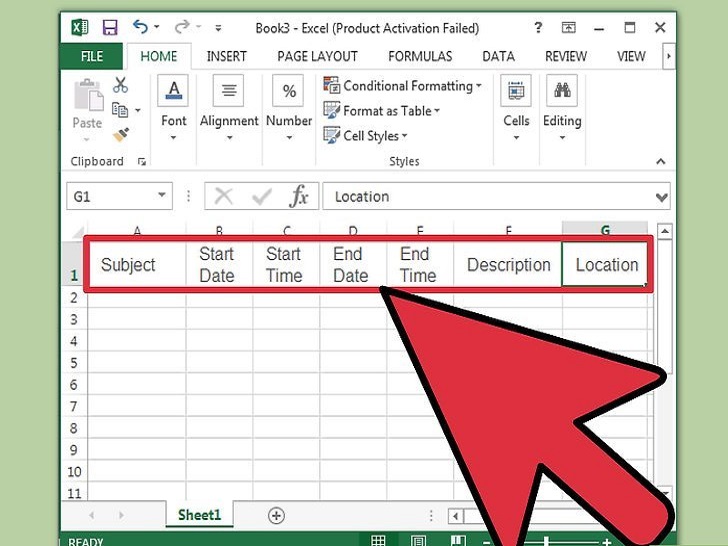The height and width of the screenshot is (546, 728).
Task: Select cell containing Subject
Action: pyautogui.click(x=137, y=265)
